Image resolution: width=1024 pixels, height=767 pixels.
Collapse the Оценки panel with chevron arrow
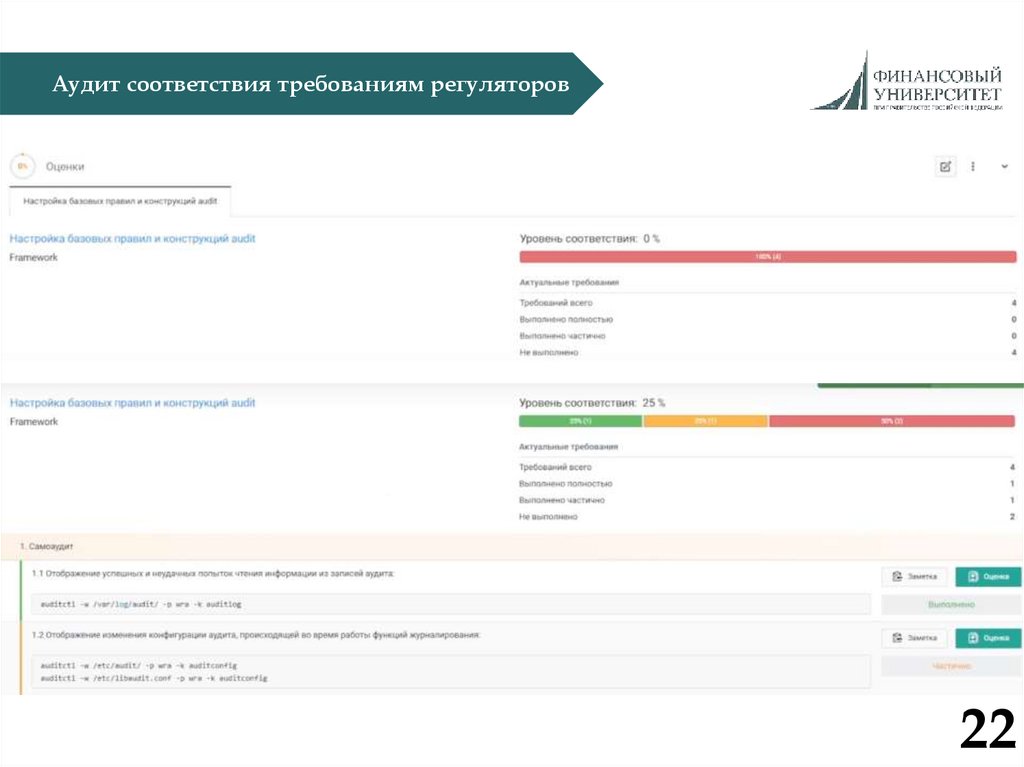[1004, 167]
